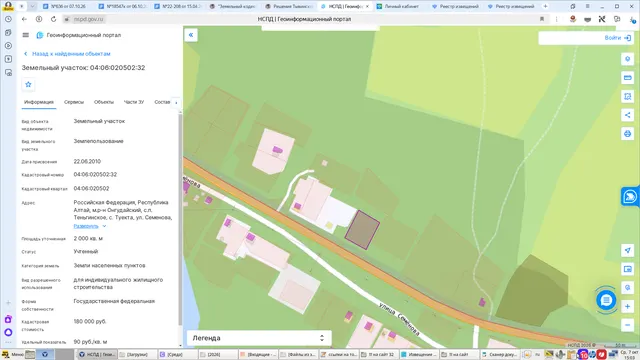
Task: Go back via Назад к найденным объектам
Action: click(x=67, y=54)
